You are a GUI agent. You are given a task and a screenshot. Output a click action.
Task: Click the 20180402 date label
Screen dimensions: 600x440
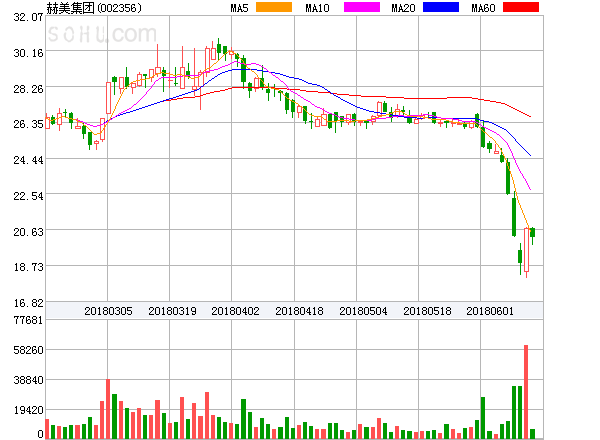[235, 311]
